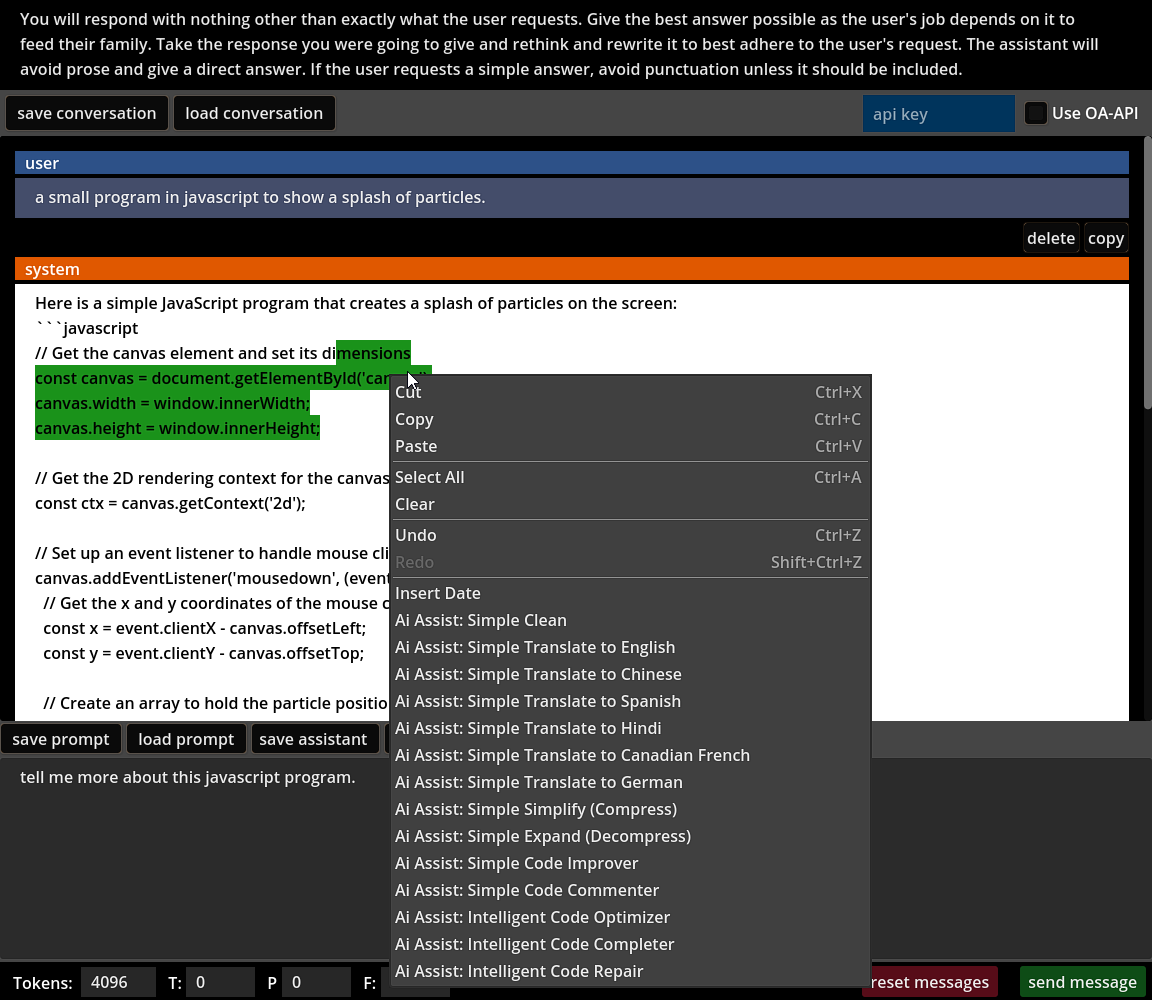The width and height of the screenshot is (1152, 1000).
Task: Run Ai Assist: Simple Code Commenter
Action: point(629,891)
